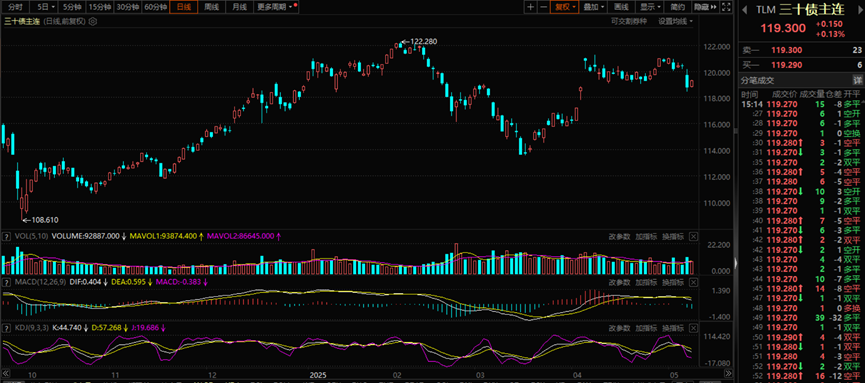
Task: Switch to 5分钟 chart period
Action: pos(72,7)
